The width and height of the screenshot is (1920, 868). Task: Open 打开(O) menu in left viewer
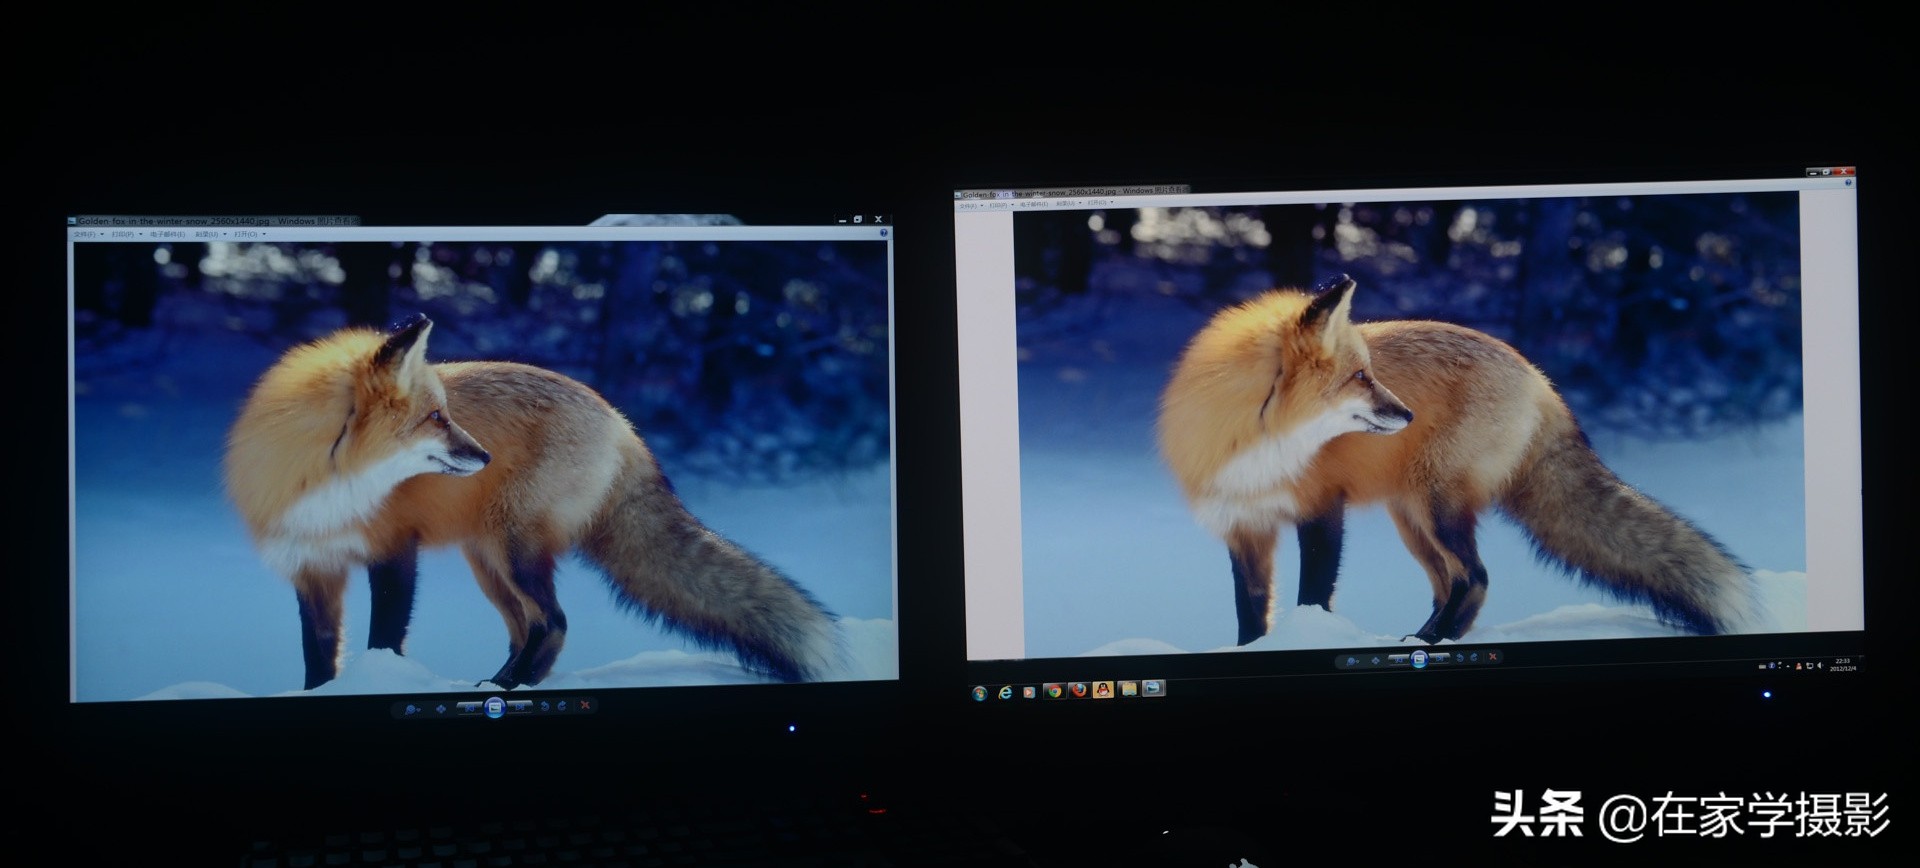(249, 235)
